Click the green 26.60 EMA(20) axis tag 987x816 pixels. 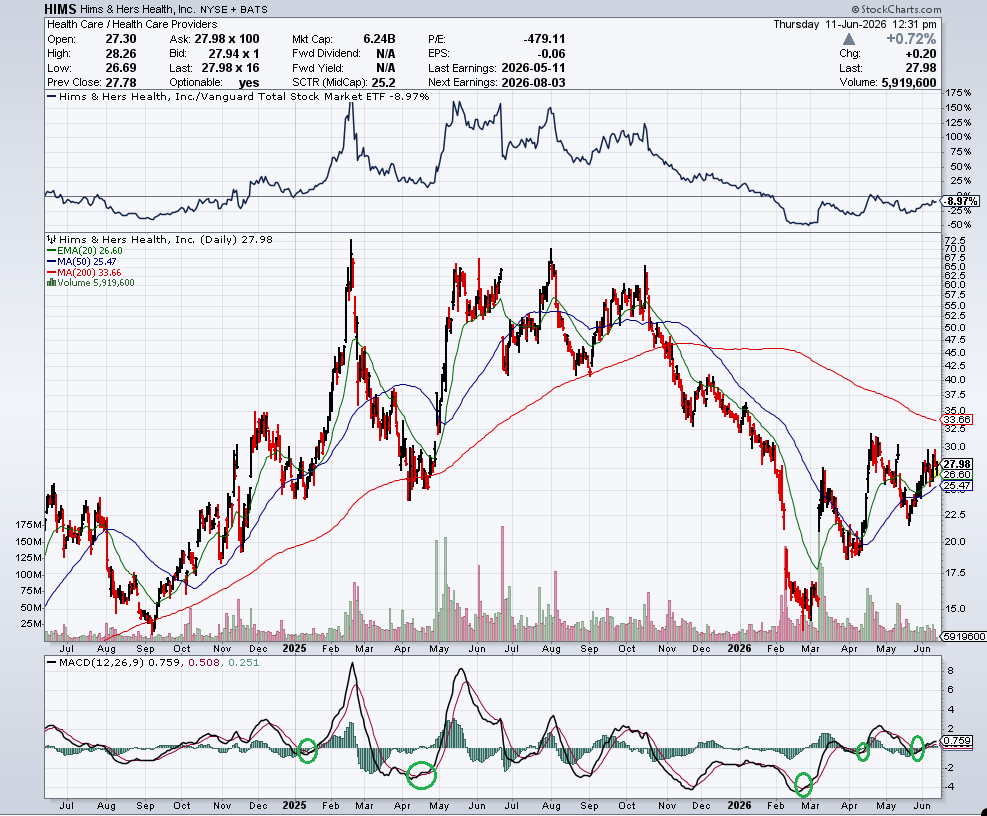(957, 475)
